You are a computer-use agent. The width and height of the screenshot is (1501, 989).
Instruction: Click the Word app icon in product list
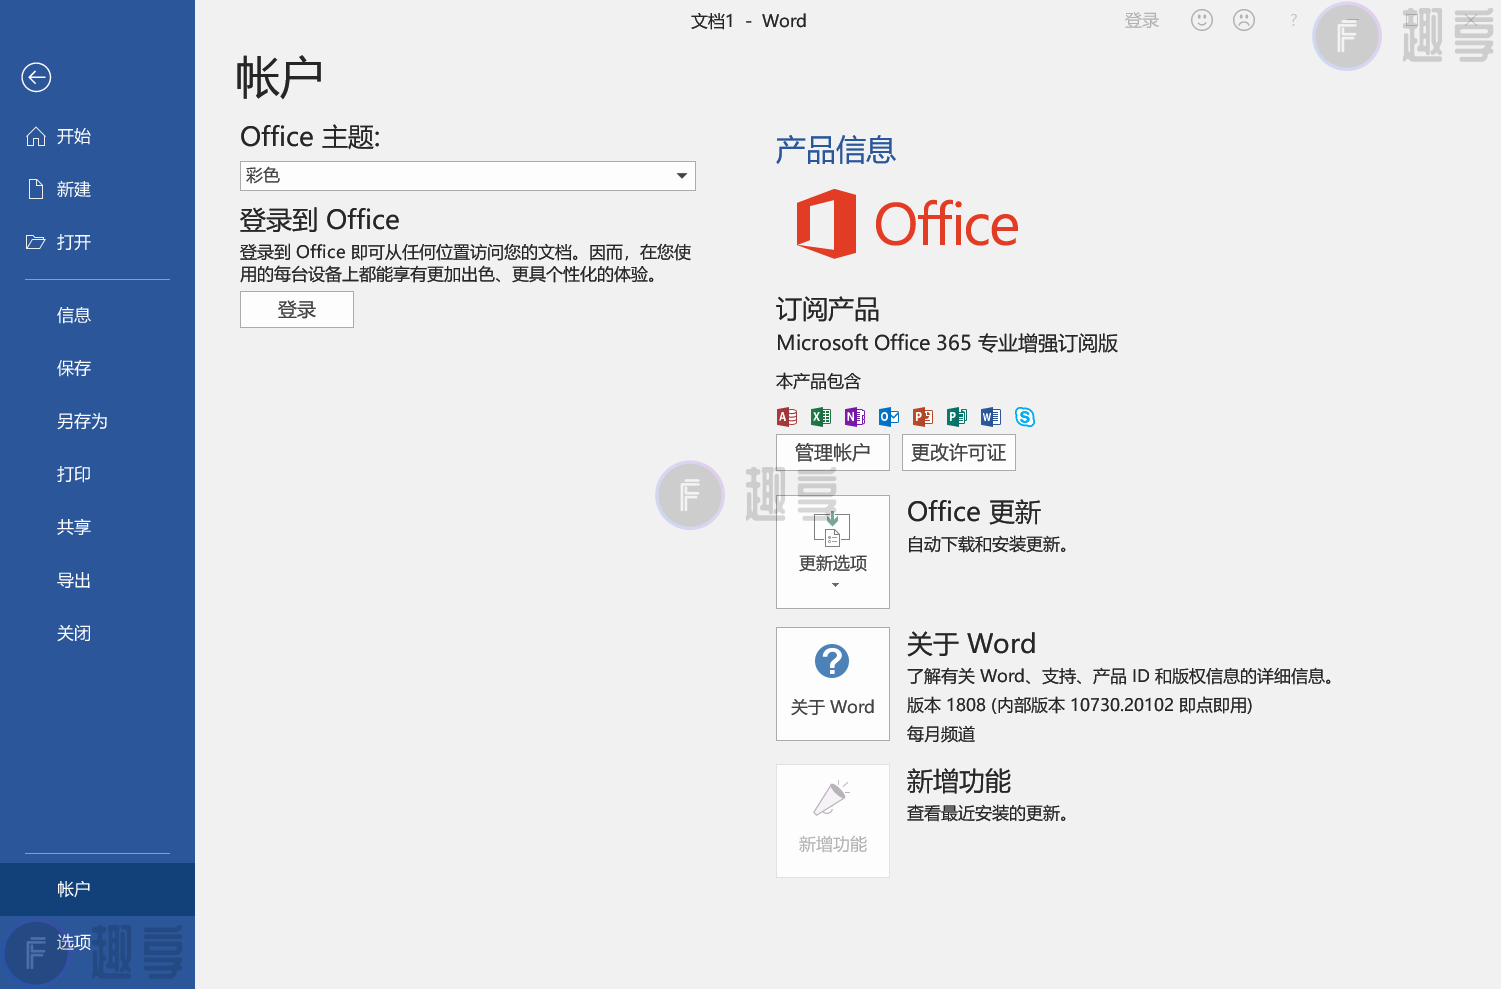point(991,417)
